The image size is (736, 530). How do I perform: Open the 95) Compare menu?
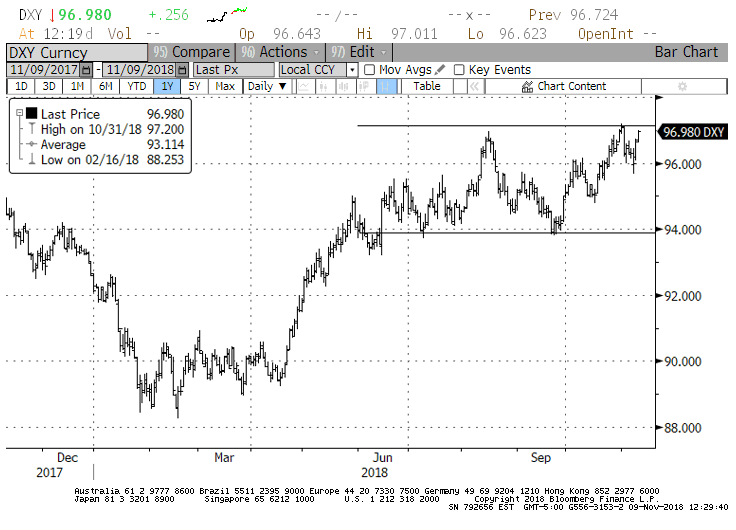pyautogui.click(x=191, y=52)
